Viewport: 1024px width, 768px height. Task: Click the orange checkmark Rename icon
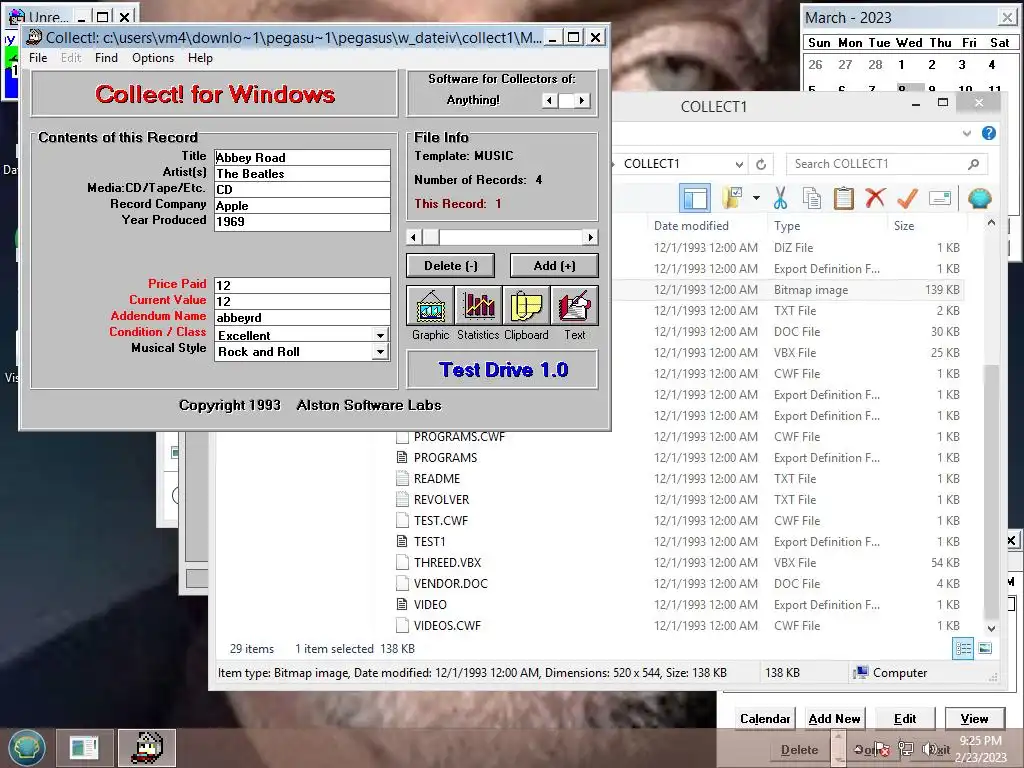tap(907, 198)
